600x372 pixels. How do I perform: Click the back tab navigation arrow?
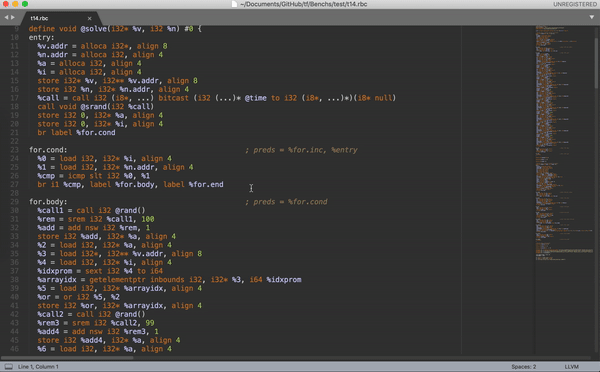6,17
